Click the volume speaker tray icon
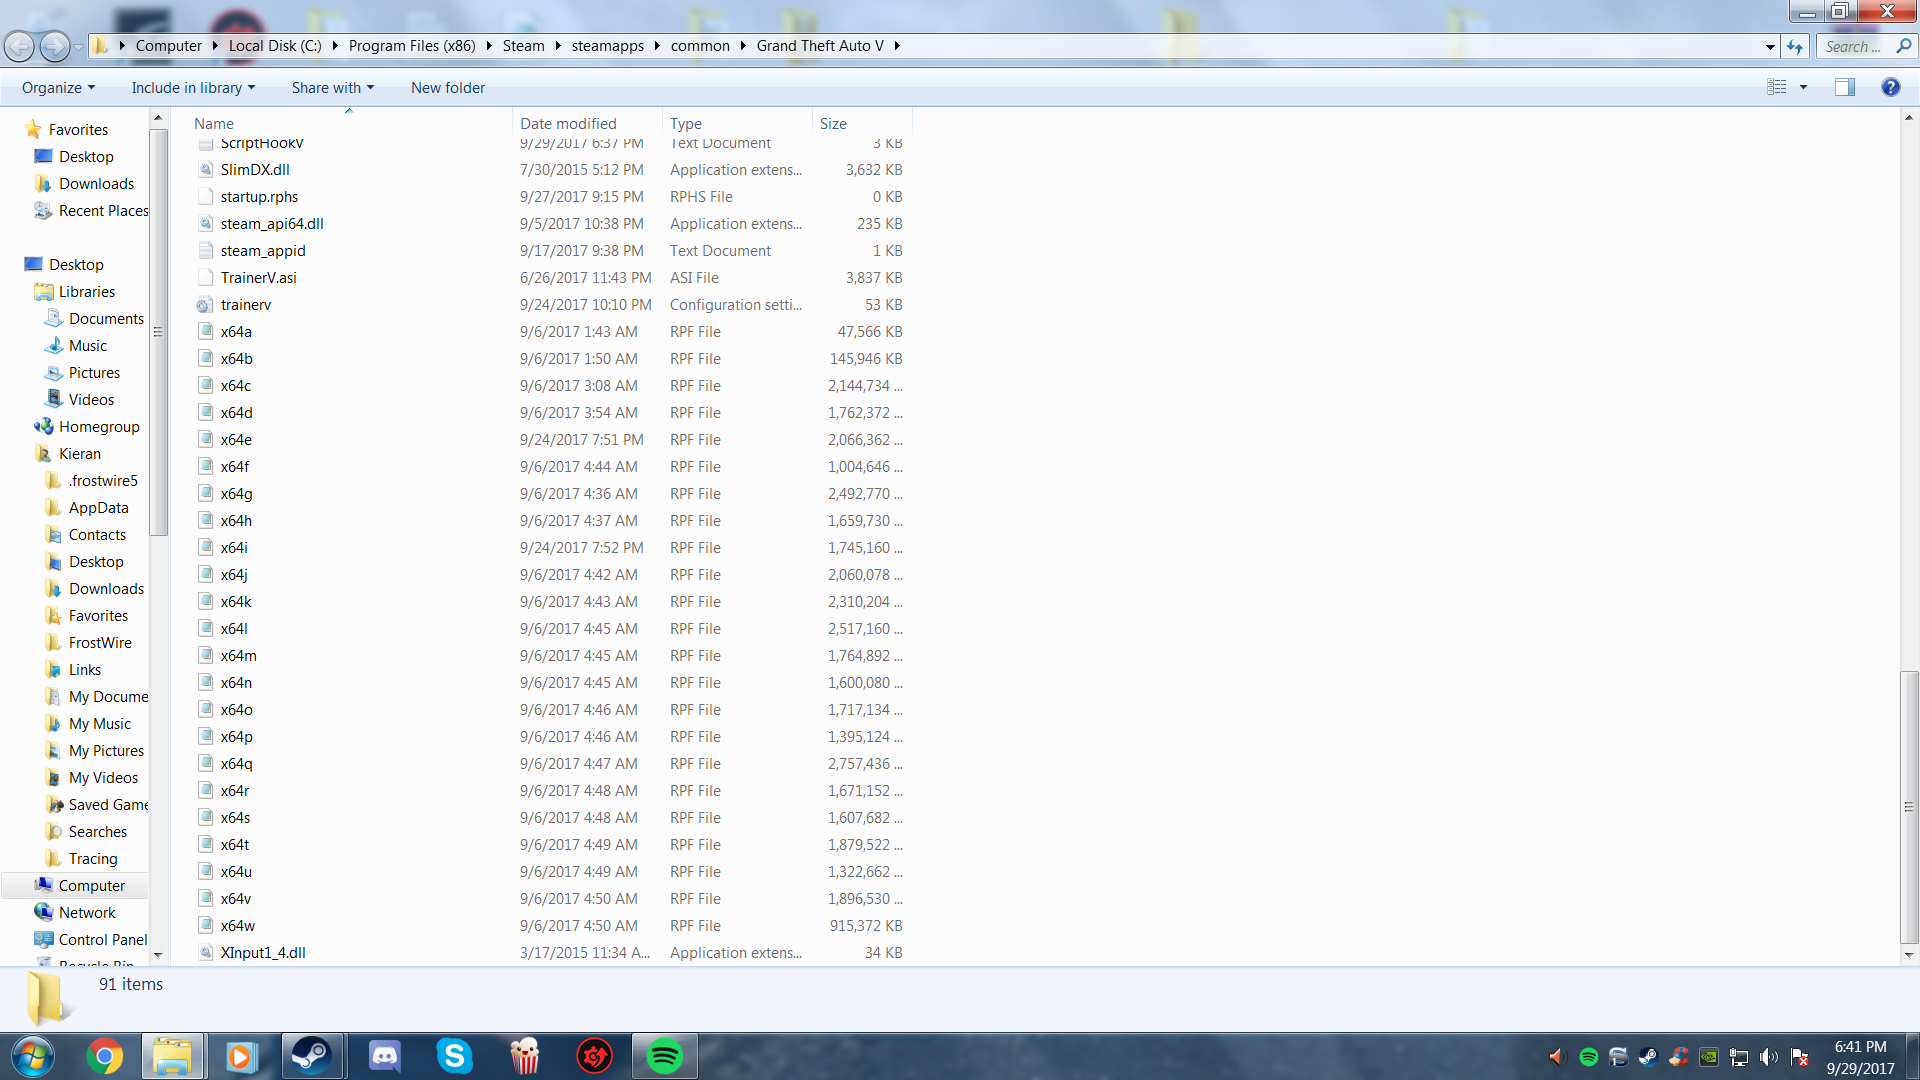Viewport: 1920px width, 1080px height. [1768, 1057]
